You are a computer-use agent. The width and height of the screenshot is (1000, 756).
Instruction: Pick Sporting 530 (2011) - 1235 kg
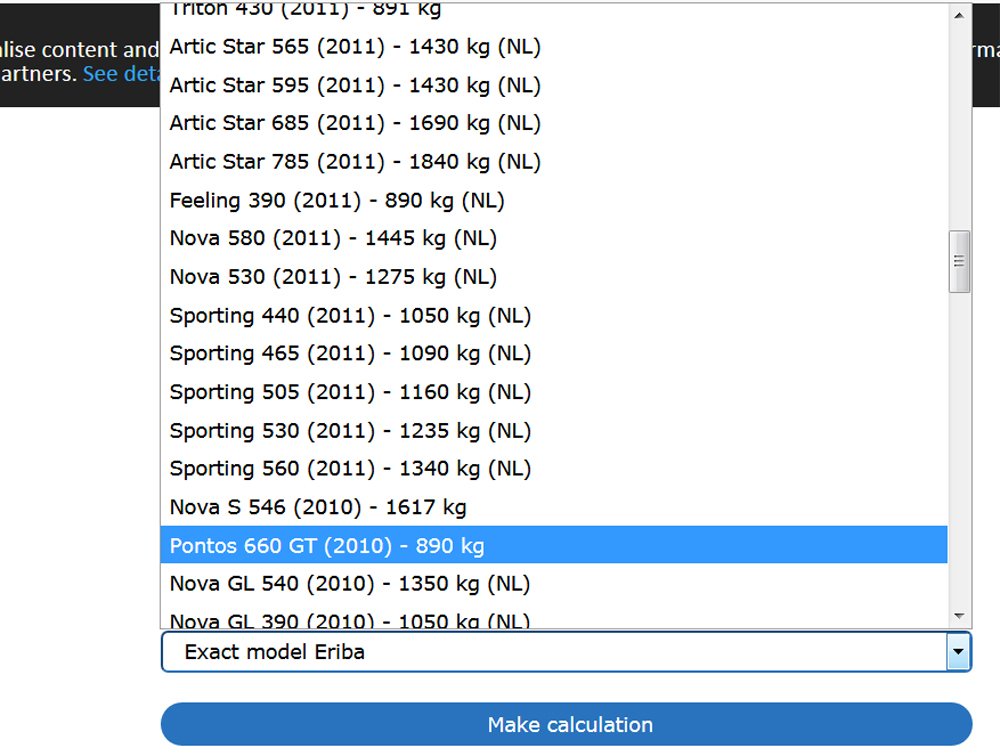554,431
